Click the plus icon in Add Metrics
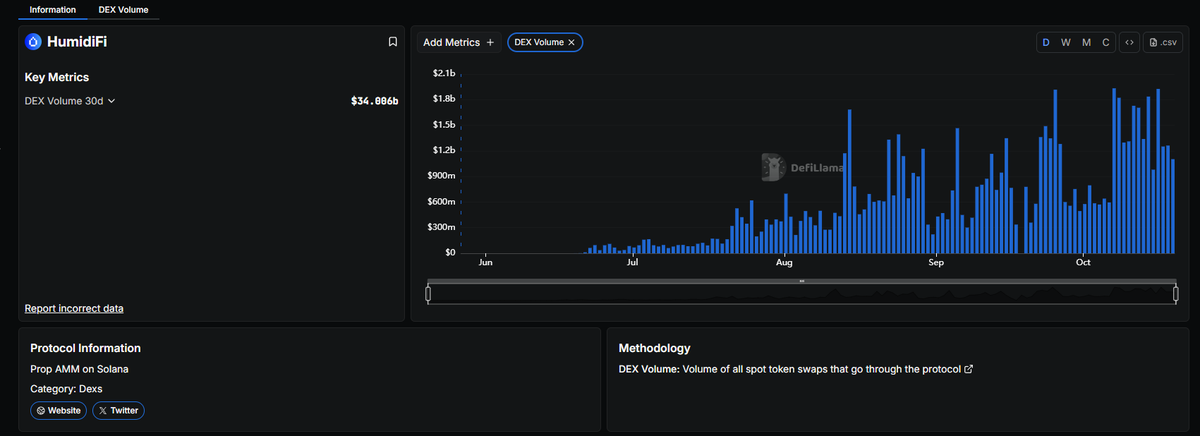Image resolution: width=1200 pixels, height=436 pixels. [x=490, y=42]
